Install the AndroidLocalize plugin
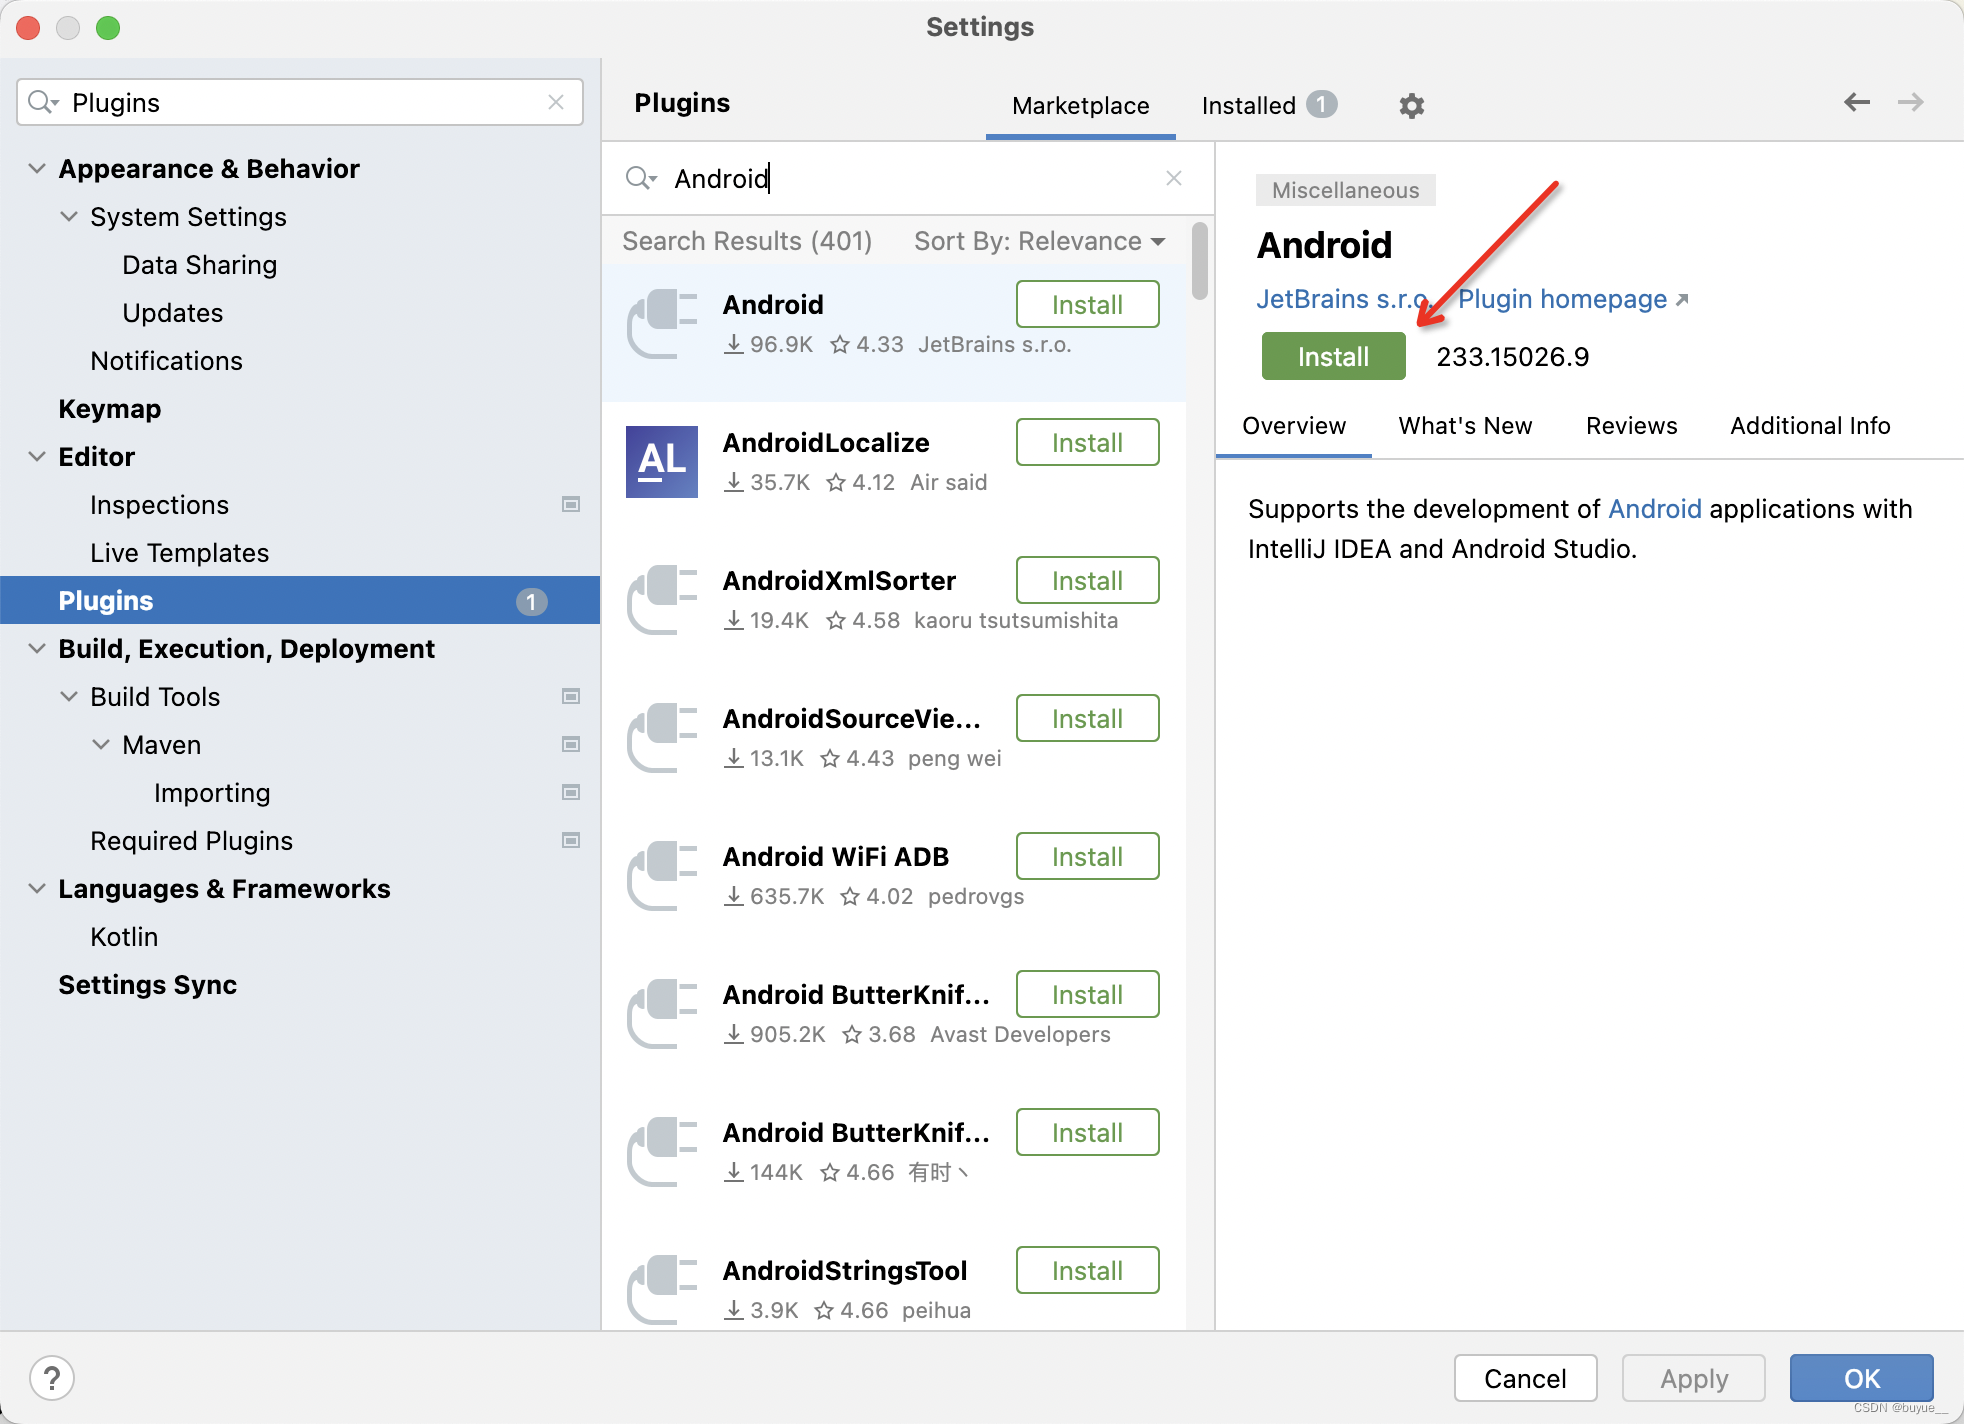Image resolution: width=1964 pixels, height=1424 pixels. 1087,443
